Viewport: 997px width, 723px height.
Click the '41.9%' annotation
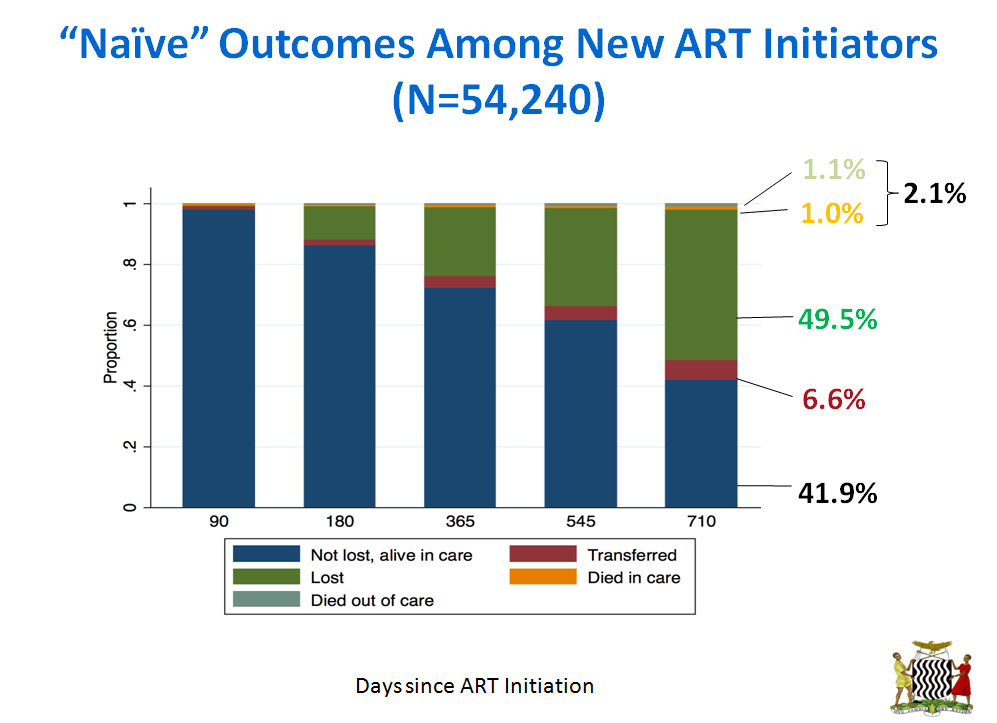[x=837, y=493]
